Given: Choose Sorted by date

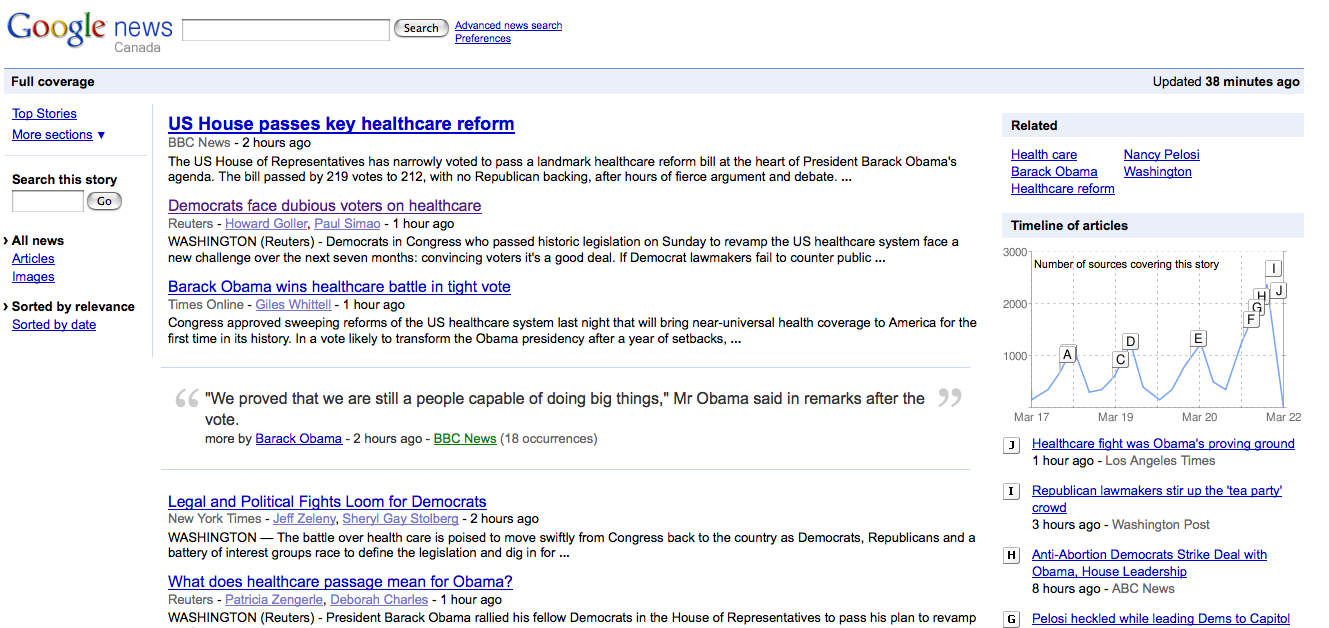Looking at the screenshot, I should [x=54, y=325].
